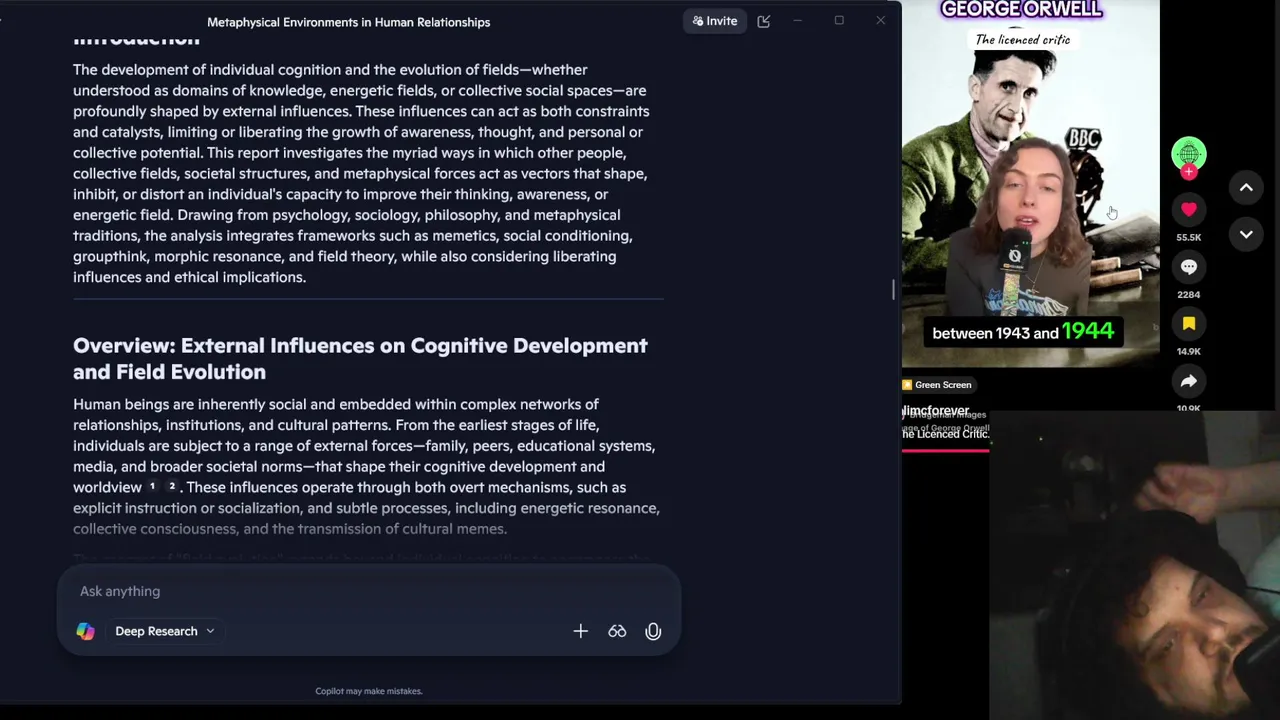1280x720 pixels.
Task: Click the glasses vision icon in prompt box
Action: [617, 631]
